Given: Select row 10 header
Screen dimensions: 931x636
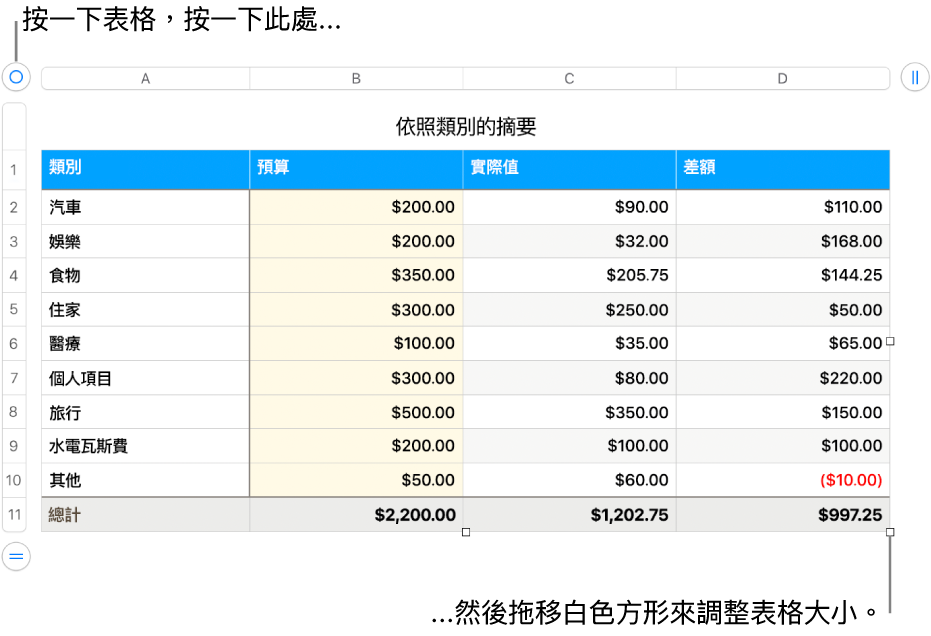Looking at the screenshot, I should pos(14,480).
